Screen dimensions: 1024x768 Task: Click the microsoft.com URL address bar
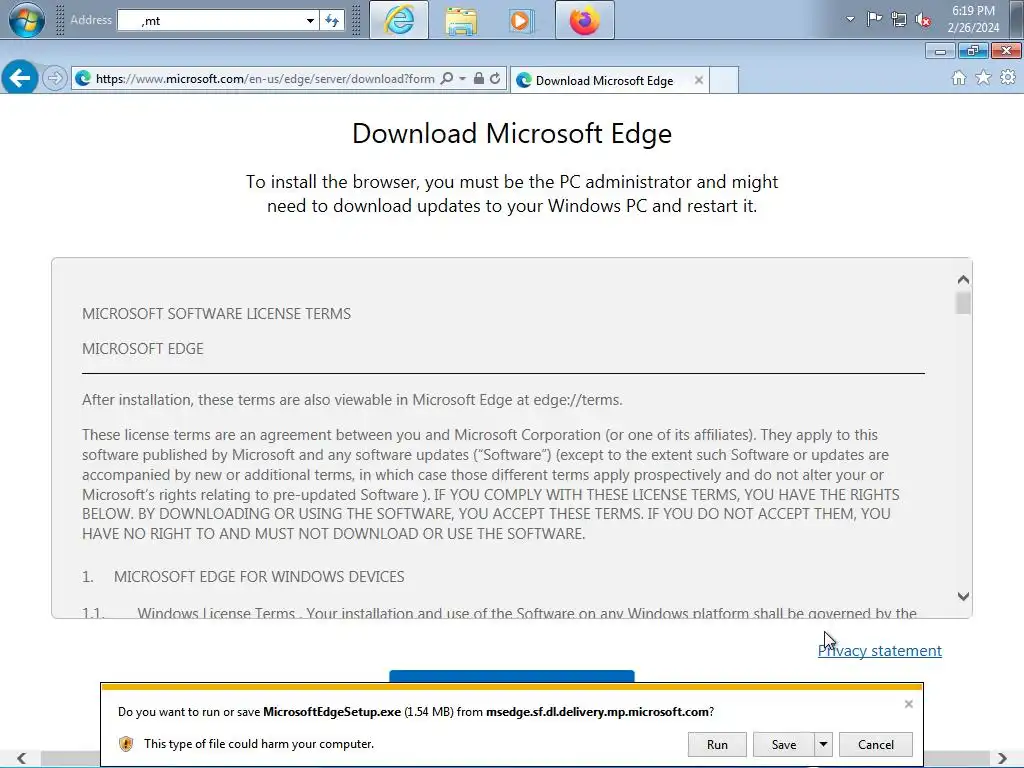point(265,78)
